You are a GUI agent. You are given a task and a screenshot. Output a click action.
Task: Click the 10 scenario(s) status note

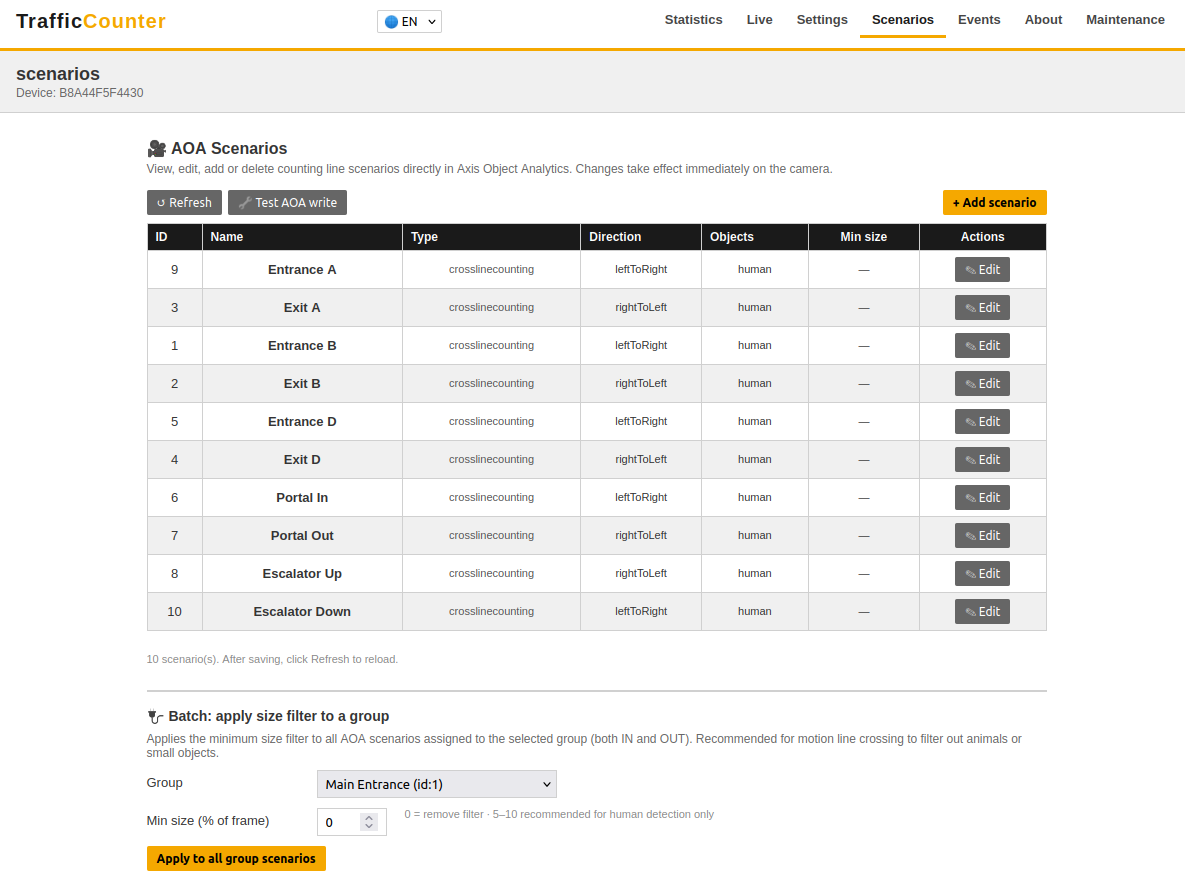click(272, 659)
